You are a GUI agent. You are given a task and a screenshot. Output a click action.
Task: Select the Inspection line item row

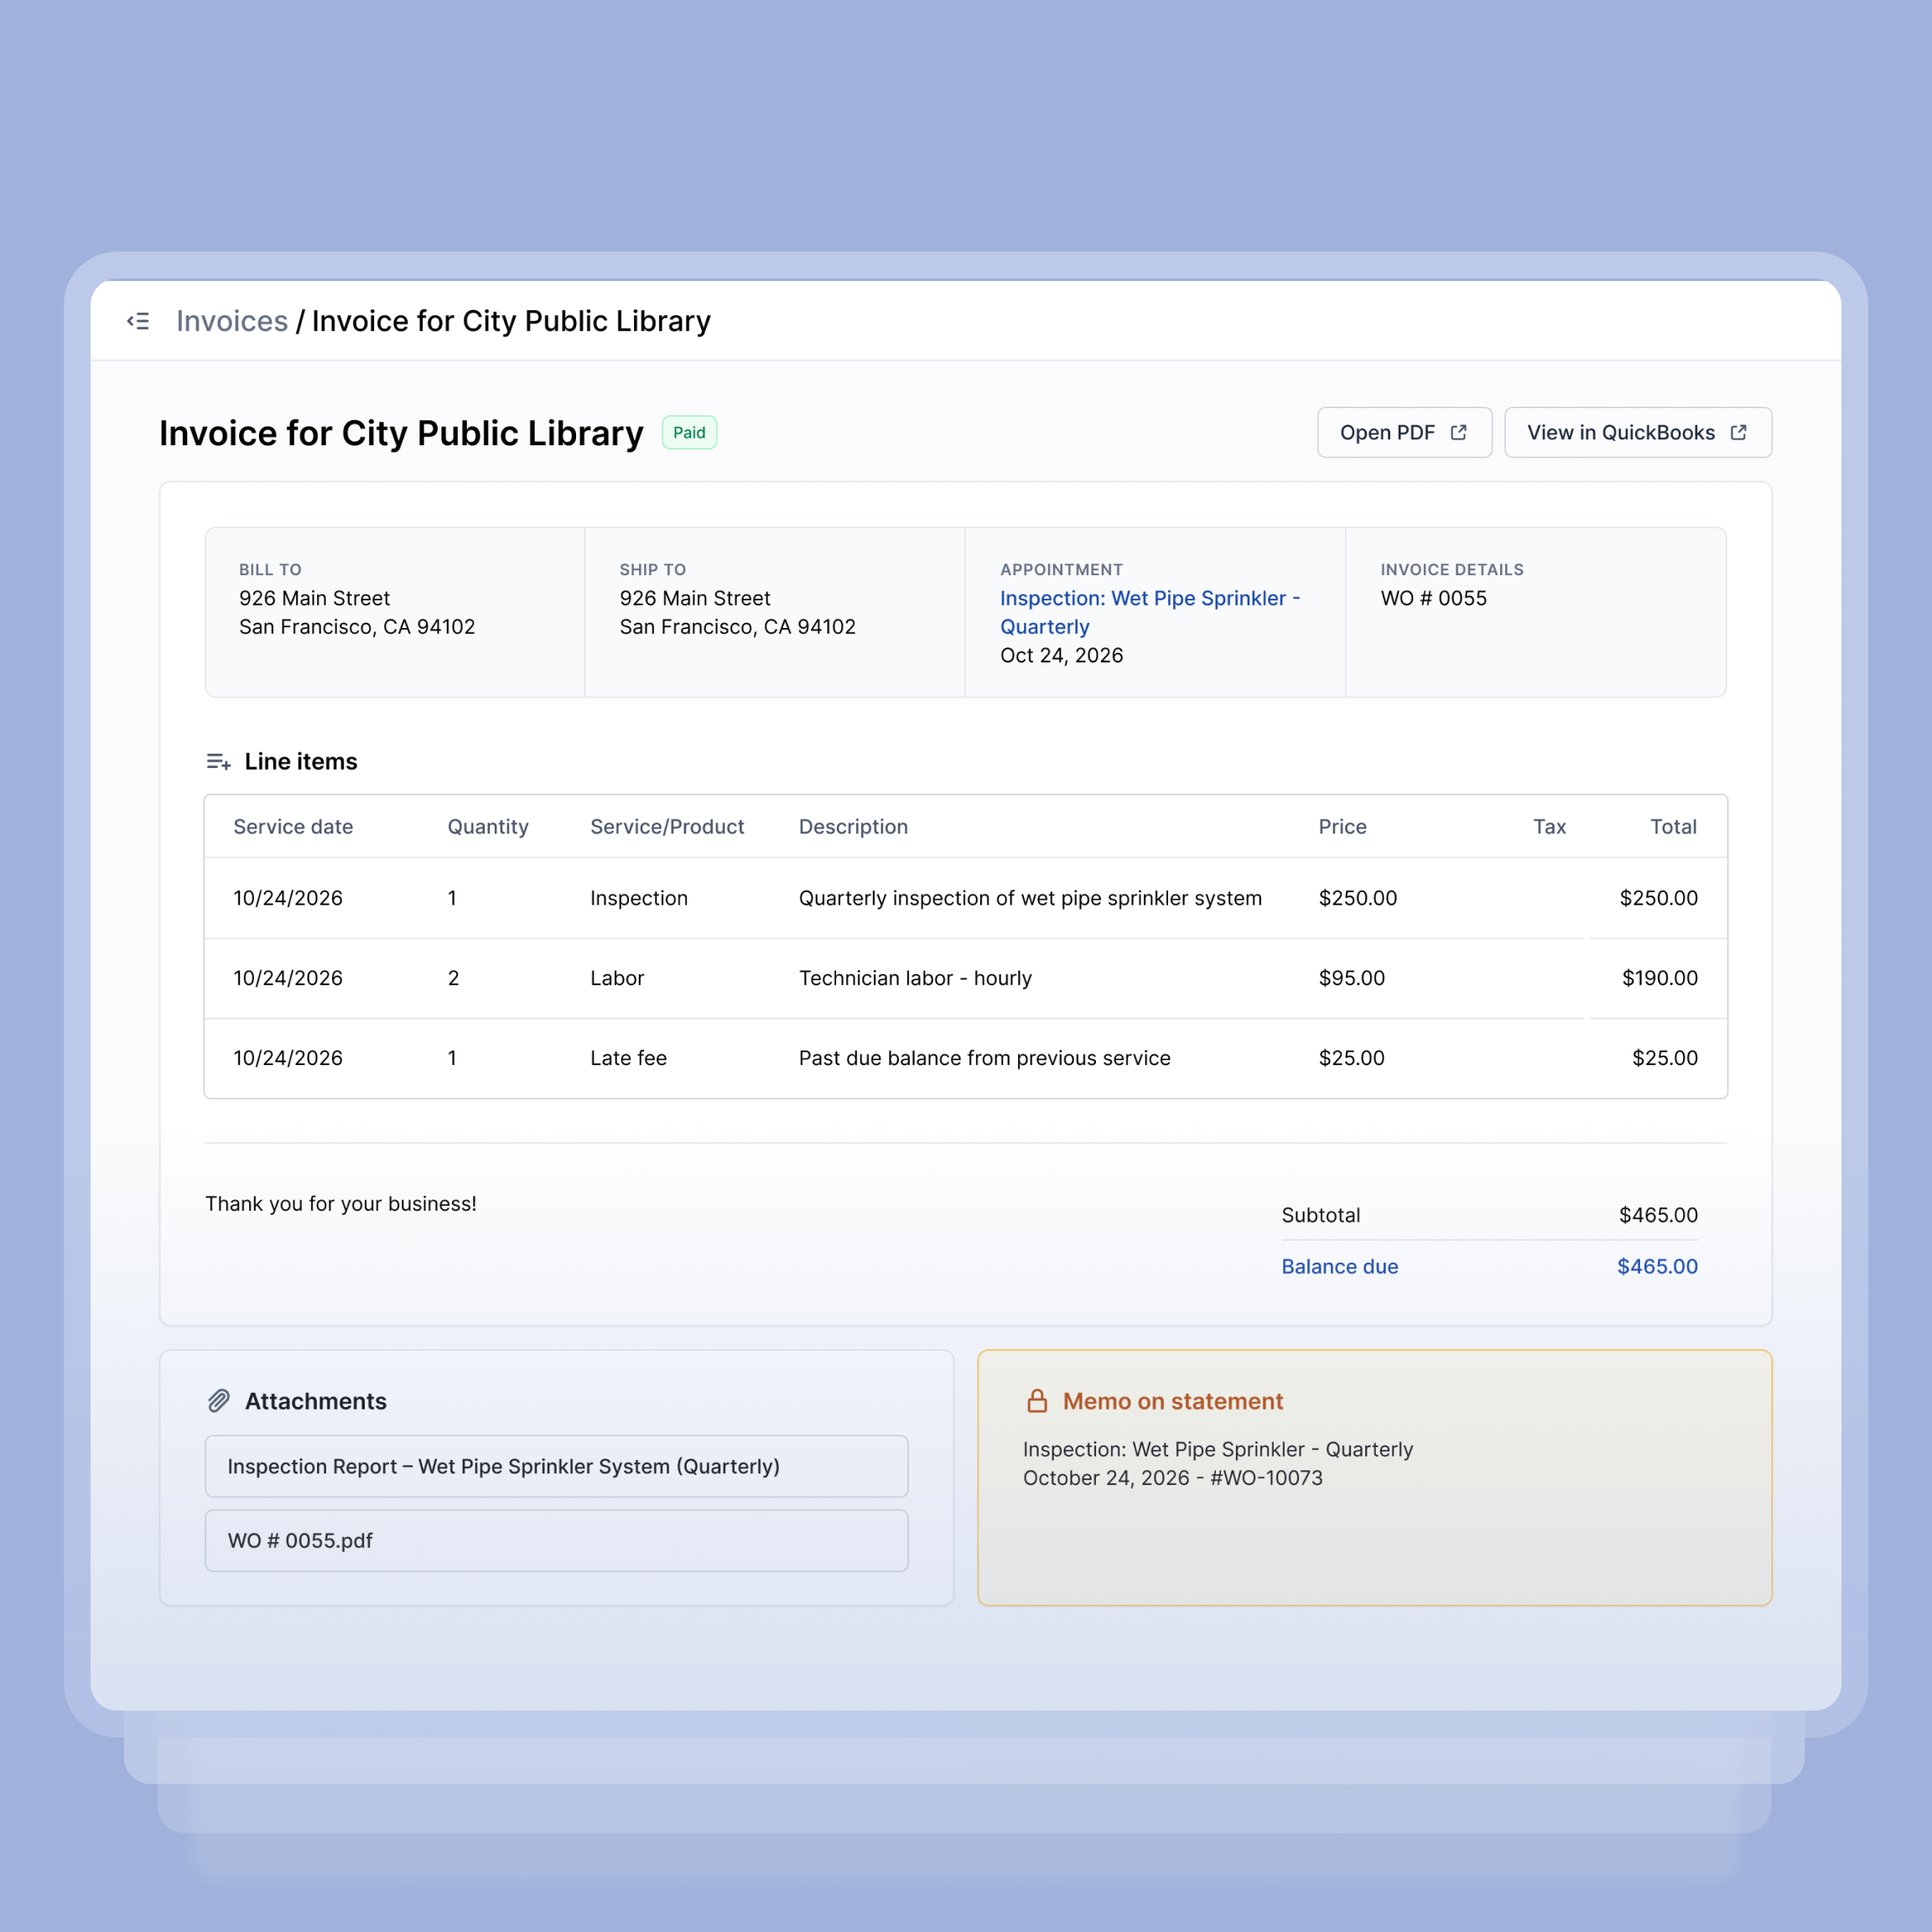965,898
